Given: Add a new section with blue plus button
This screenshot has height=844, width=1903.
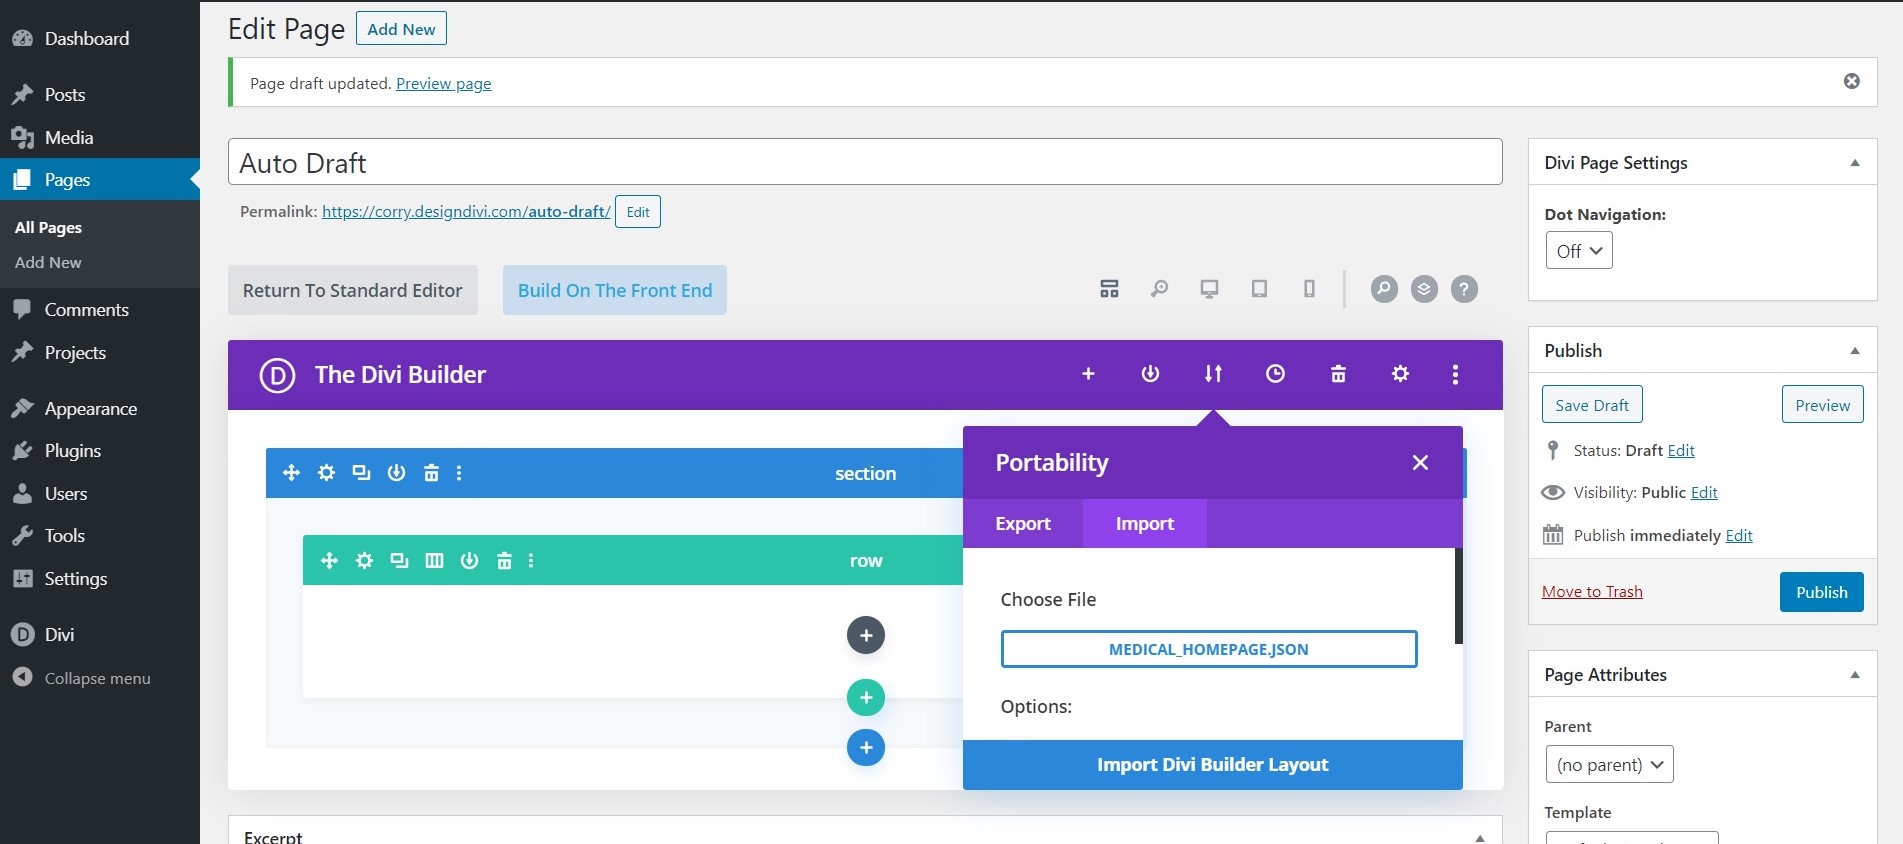Looking at the screenshot, I should click(866, 747).
